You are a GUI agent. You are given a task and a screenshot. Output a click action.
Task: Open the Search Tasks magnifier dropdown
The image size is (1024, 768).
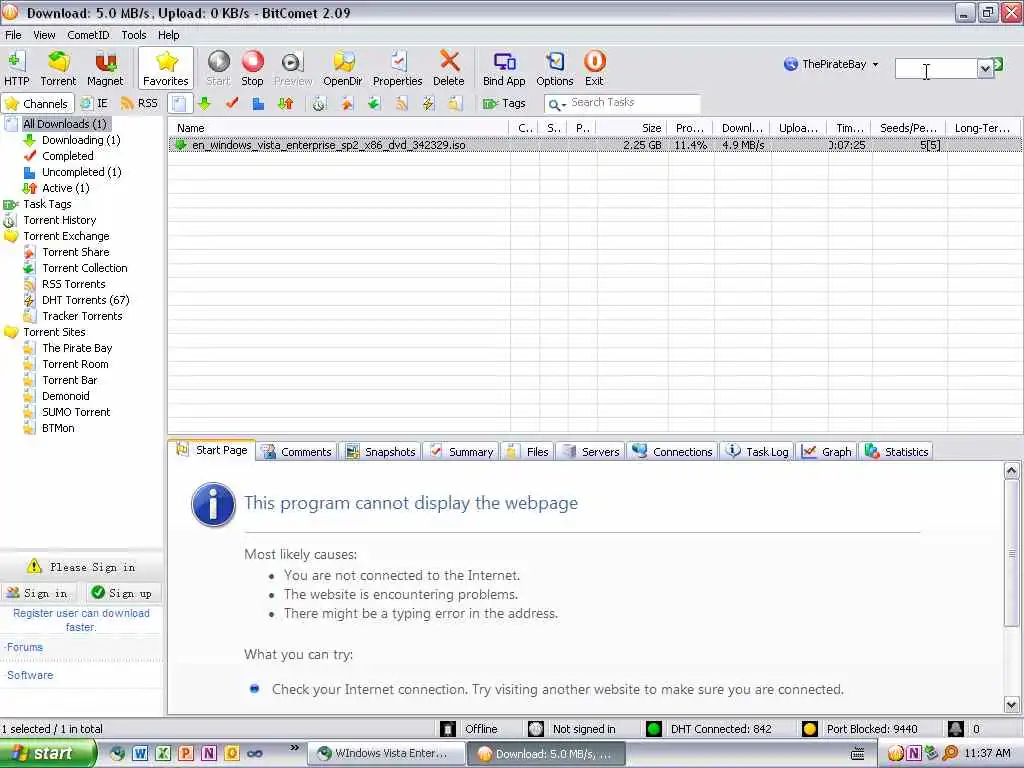click(x=556, y=104)
